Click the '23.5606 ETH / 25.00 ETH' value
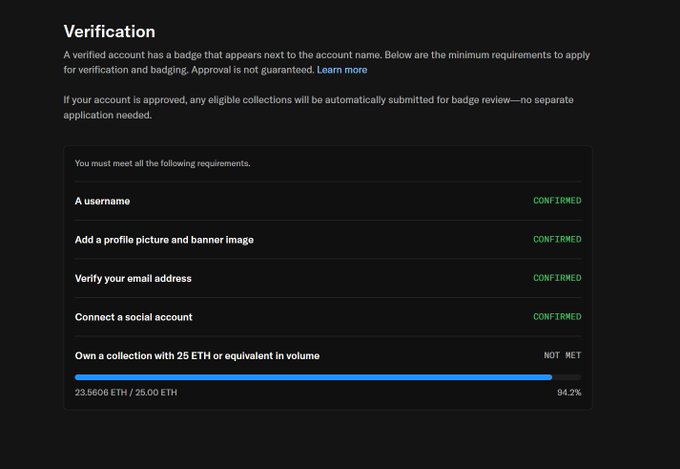 click(x=126, y=393)
